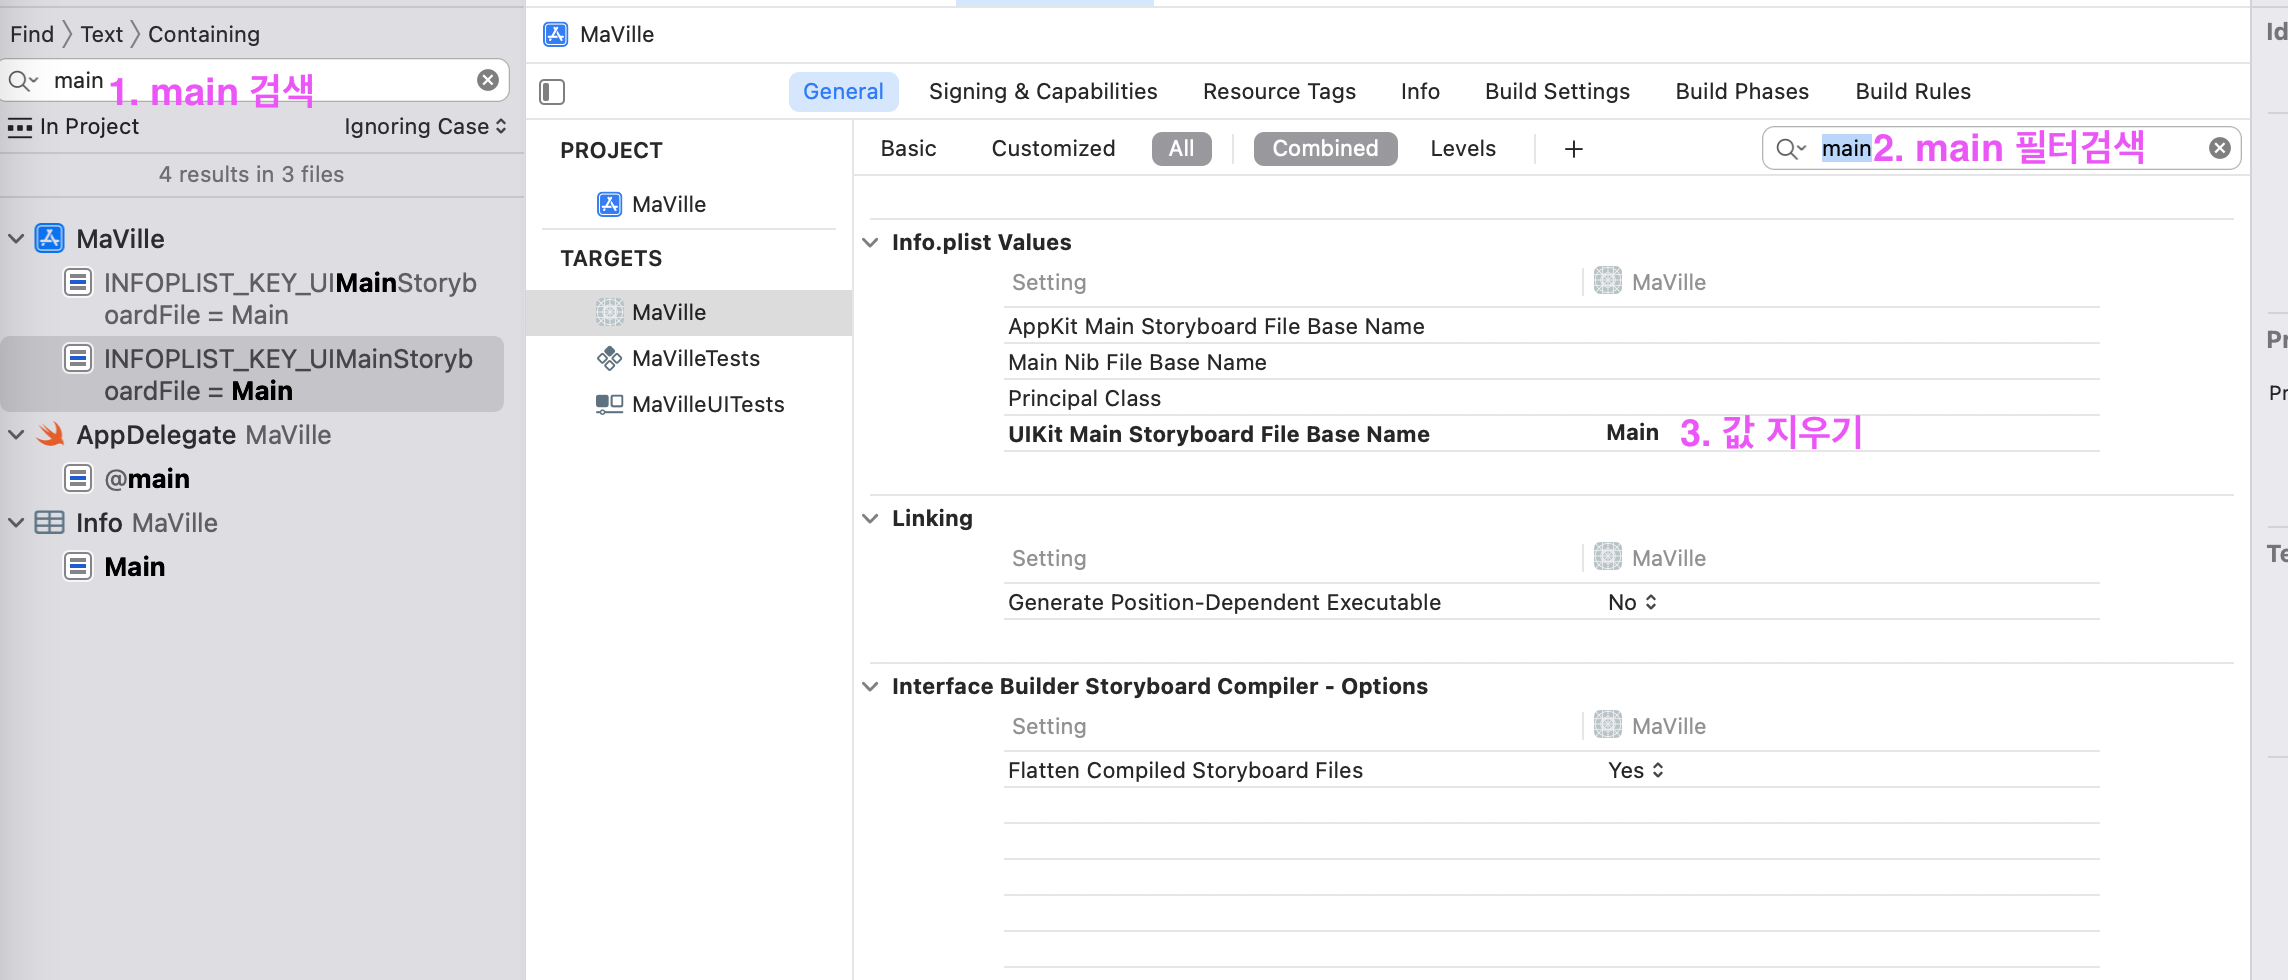Open the Build Settings tab
The width and height of the screenshot is (2288, 980).
1557,91
